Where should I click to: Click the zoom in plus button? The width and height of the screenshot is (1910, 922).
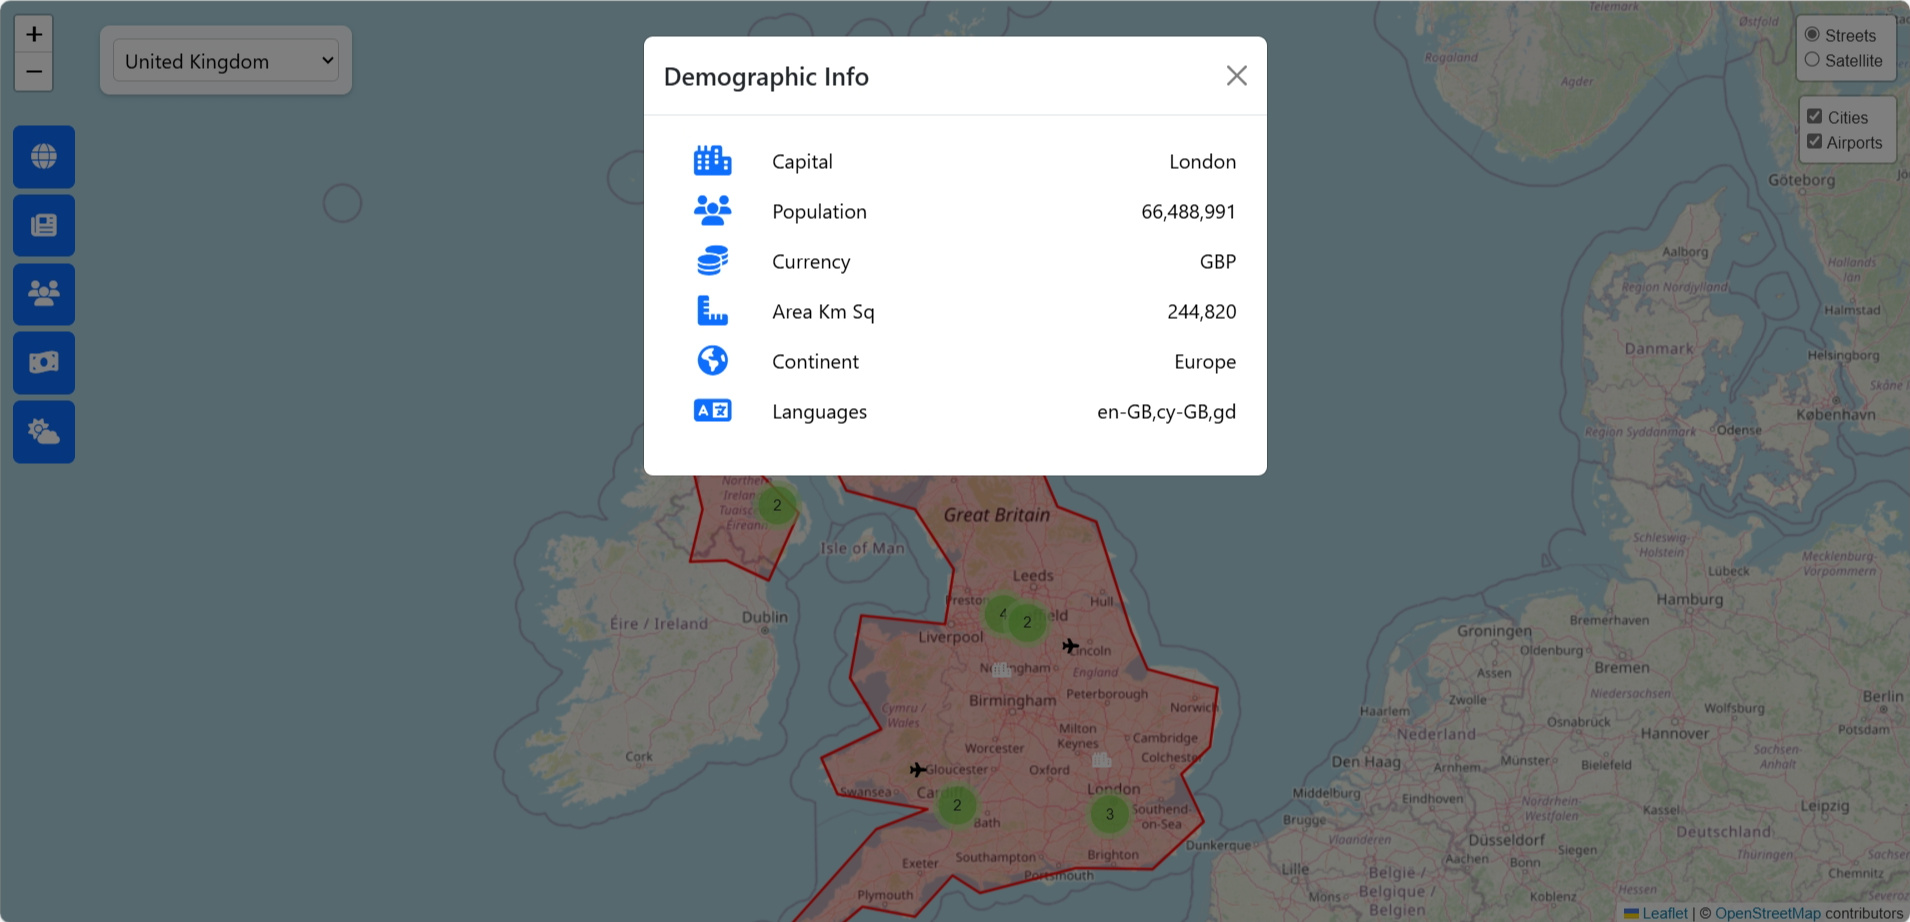[x=33, y=33]
